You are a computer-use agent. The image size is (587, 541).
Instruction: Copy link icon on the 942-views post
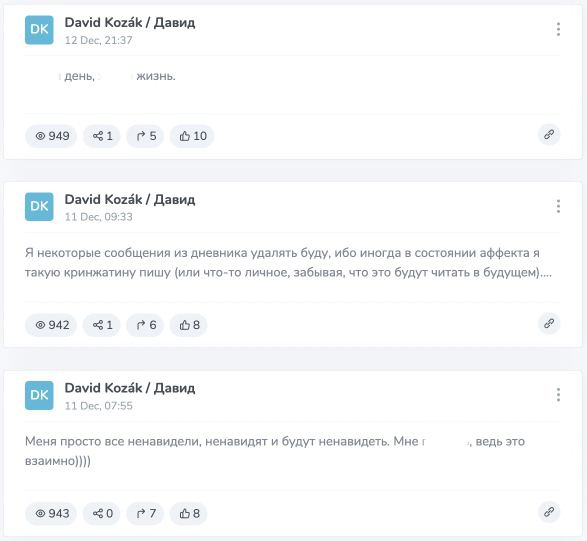pyautogui.click(x=549, y=323)
